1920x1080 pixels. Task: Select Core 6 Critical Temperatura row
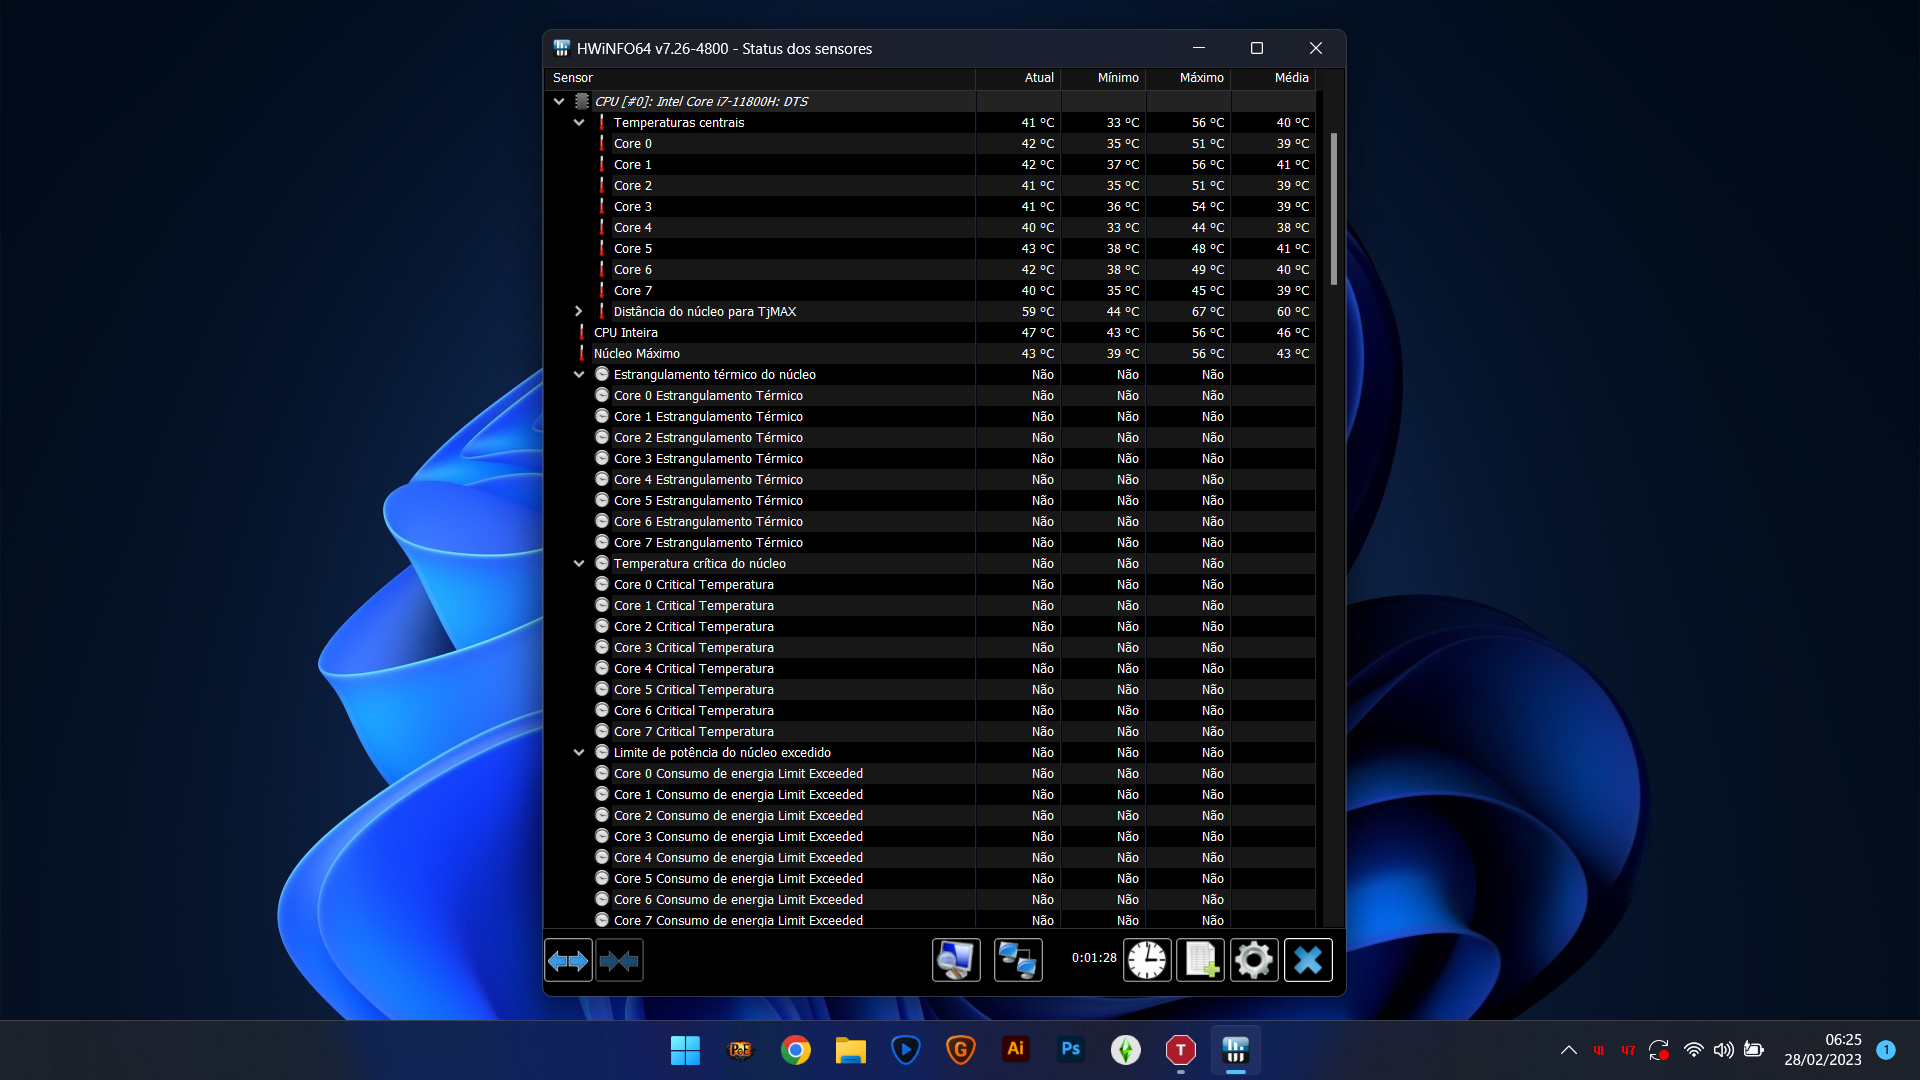(930, 710)
